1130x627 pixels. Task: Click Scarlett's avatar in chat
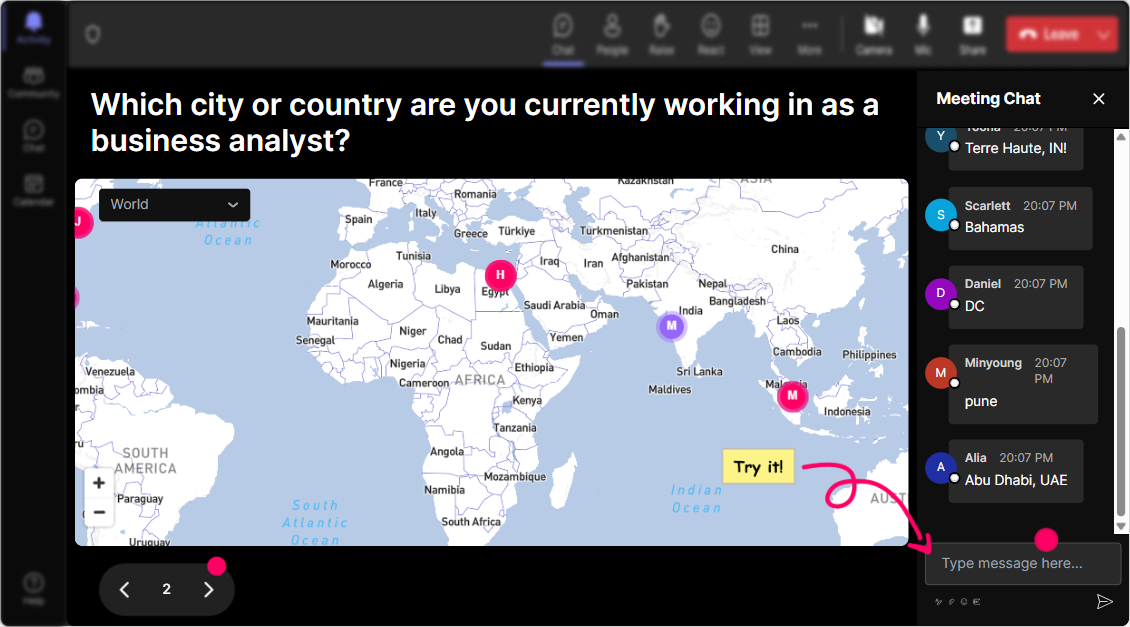pos(940,215)
